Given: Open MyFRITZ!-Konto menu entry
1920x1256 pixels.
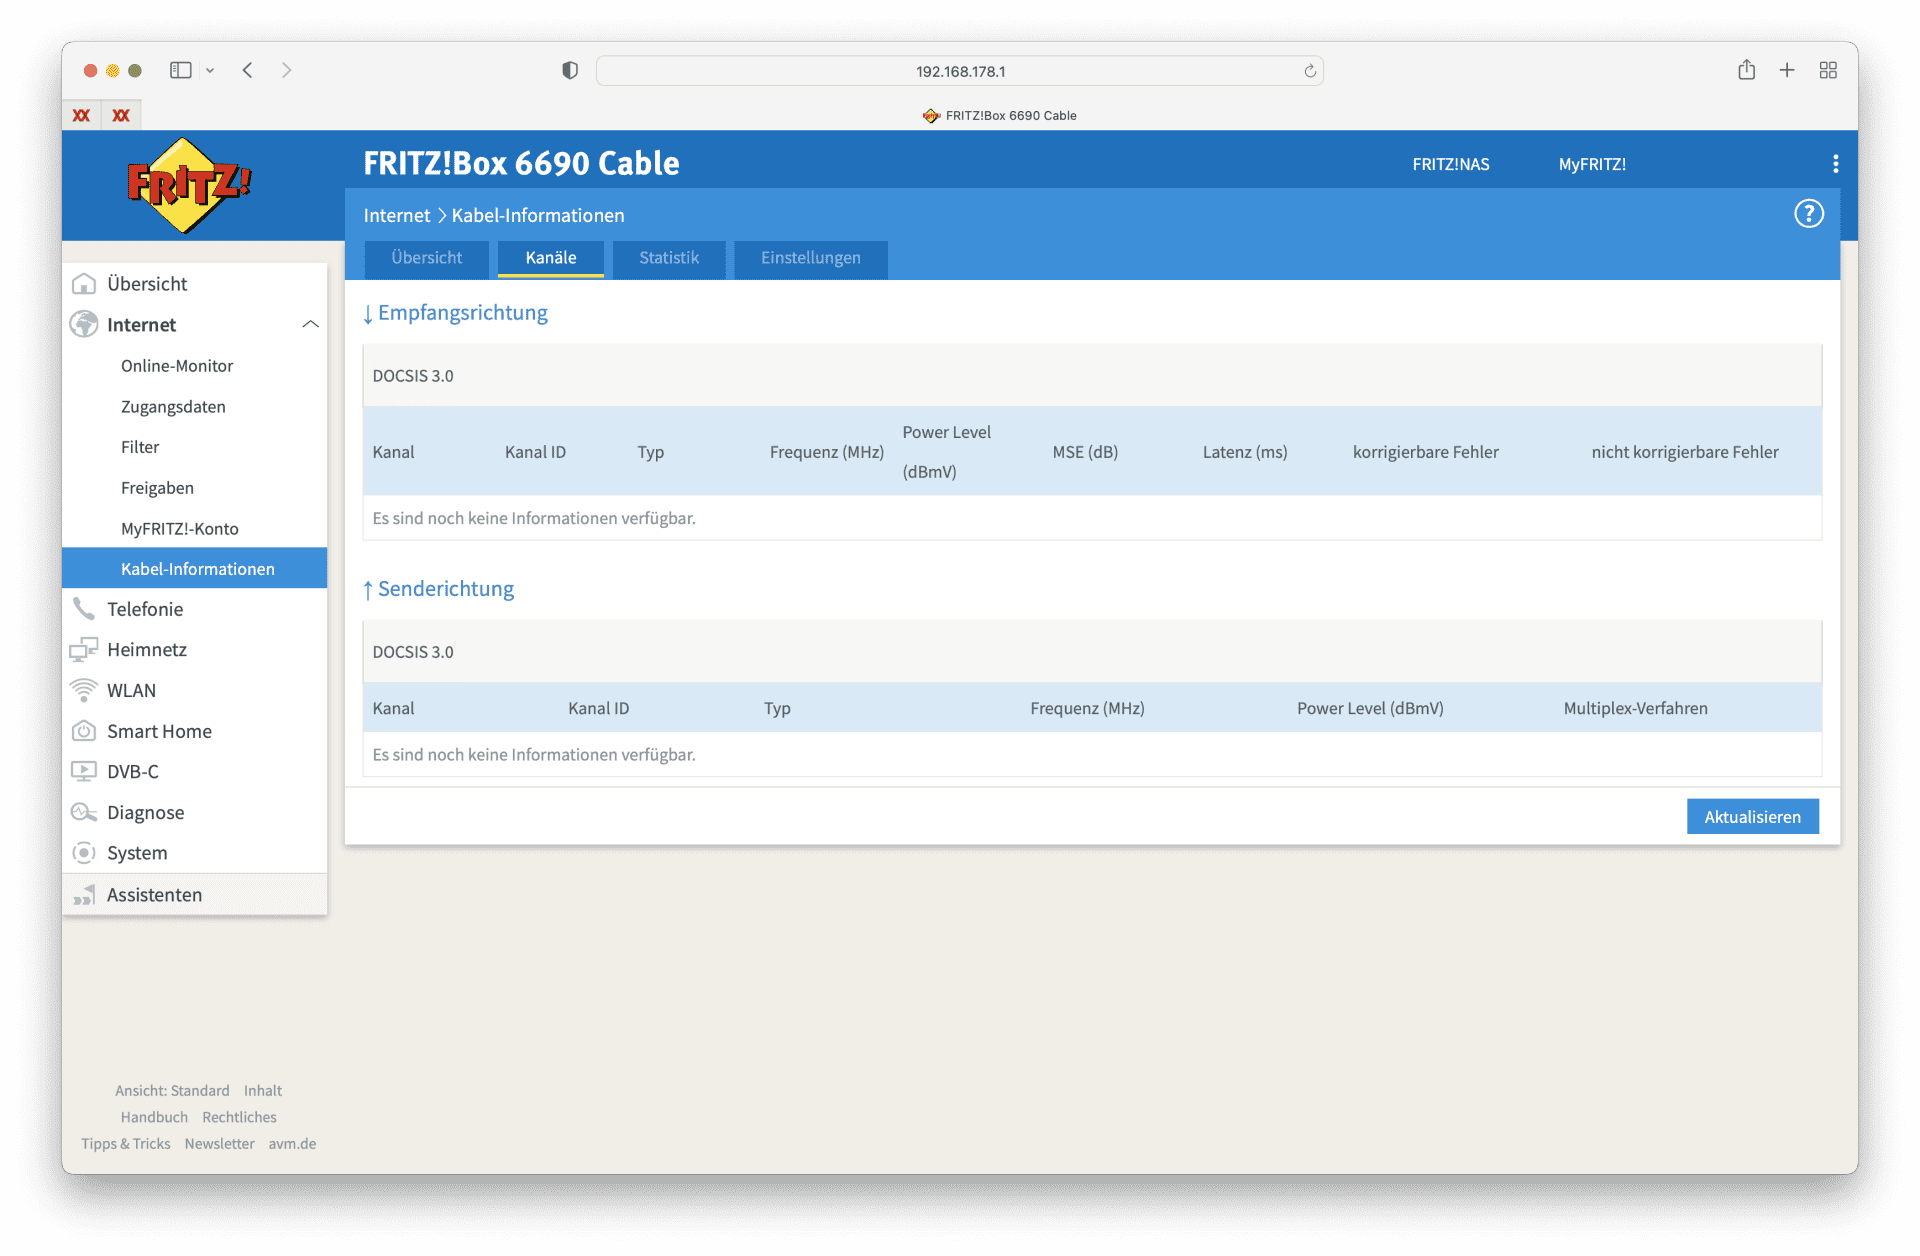Looking at the screenshot, I should 180,529.
